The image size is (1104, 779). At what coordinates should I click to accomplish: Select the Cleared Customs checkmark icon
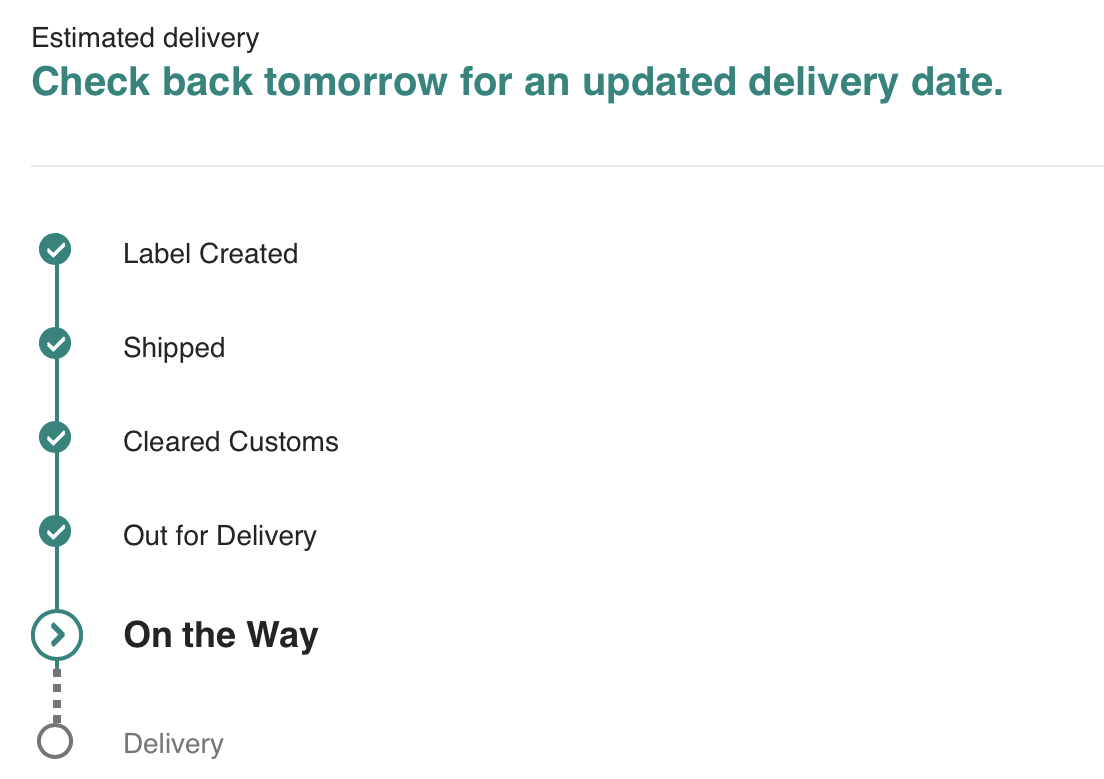[x=55, y=438]
